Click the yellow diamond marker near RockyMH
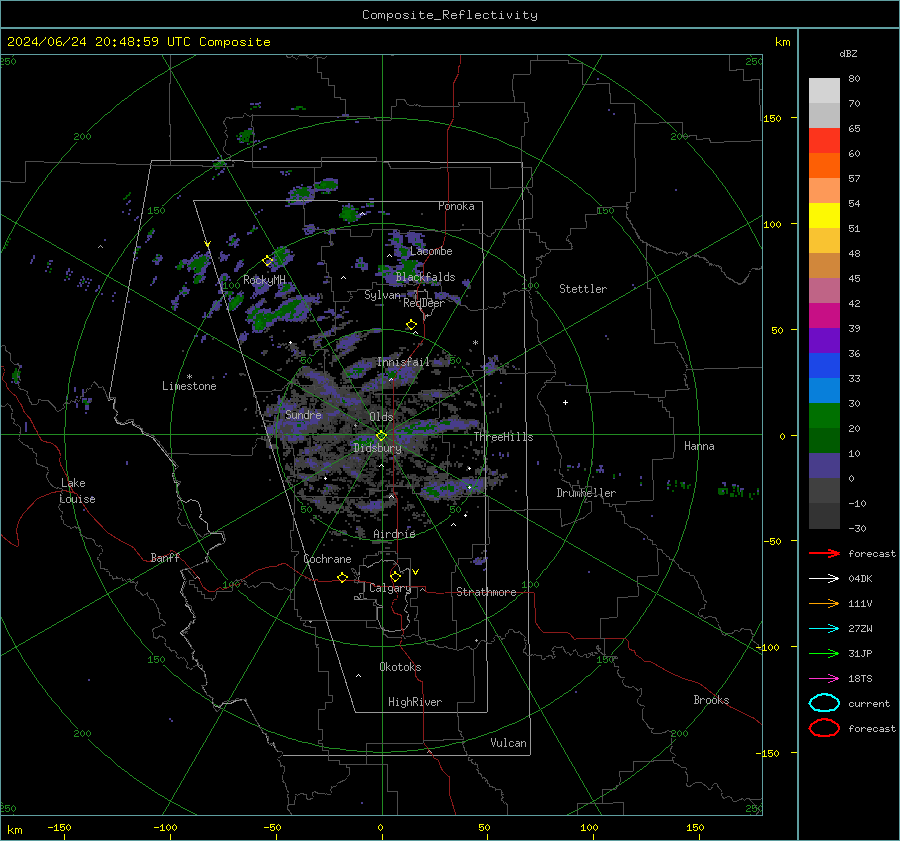Viewport: 900px width, 841px height. point(267,261)
